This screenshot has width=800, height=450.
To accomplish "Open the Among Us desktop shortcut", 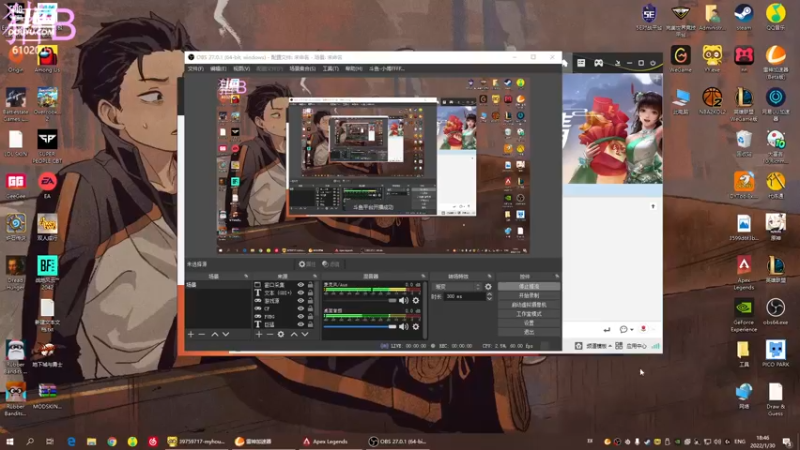I will (47, 59).
